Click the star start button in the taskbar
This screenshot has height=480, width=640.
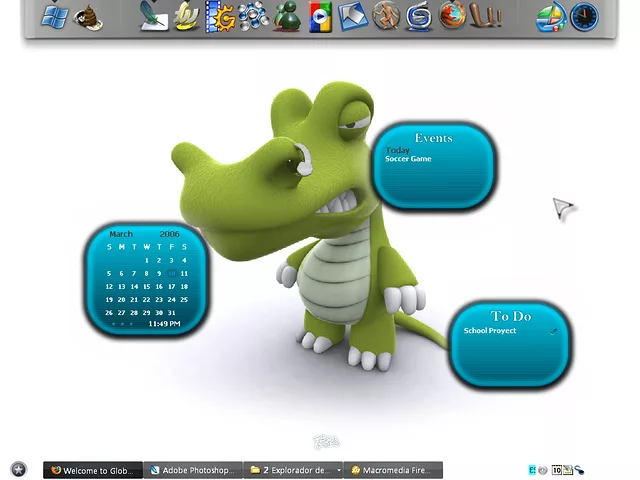pyautogui.click(x=18, y=469)
